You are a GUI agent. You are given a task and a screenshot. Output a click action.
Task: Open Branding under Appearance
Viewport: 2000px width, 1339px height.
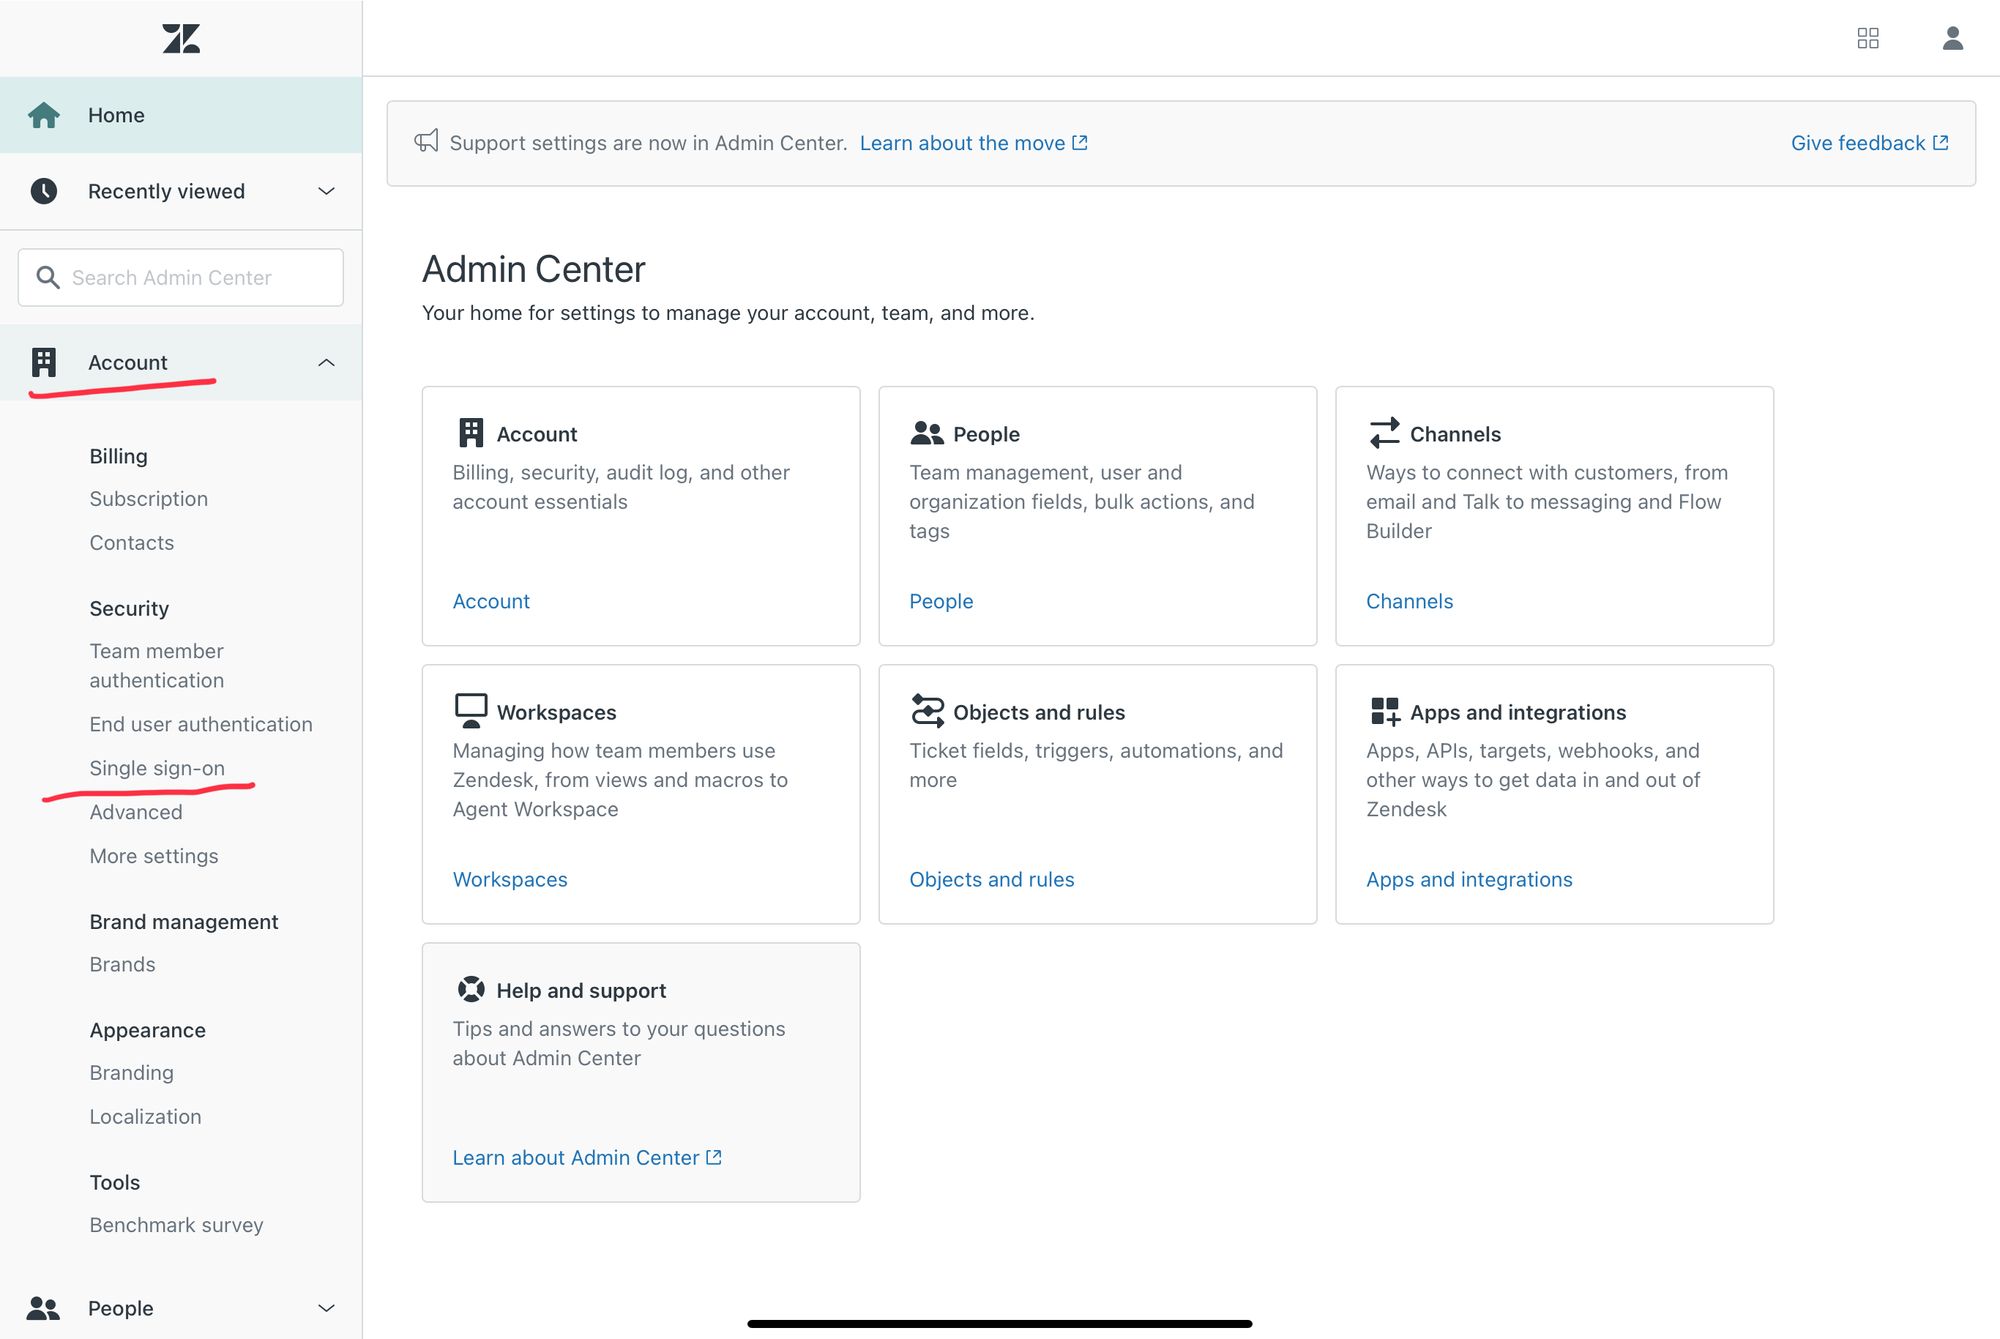tap(132, 1072)
